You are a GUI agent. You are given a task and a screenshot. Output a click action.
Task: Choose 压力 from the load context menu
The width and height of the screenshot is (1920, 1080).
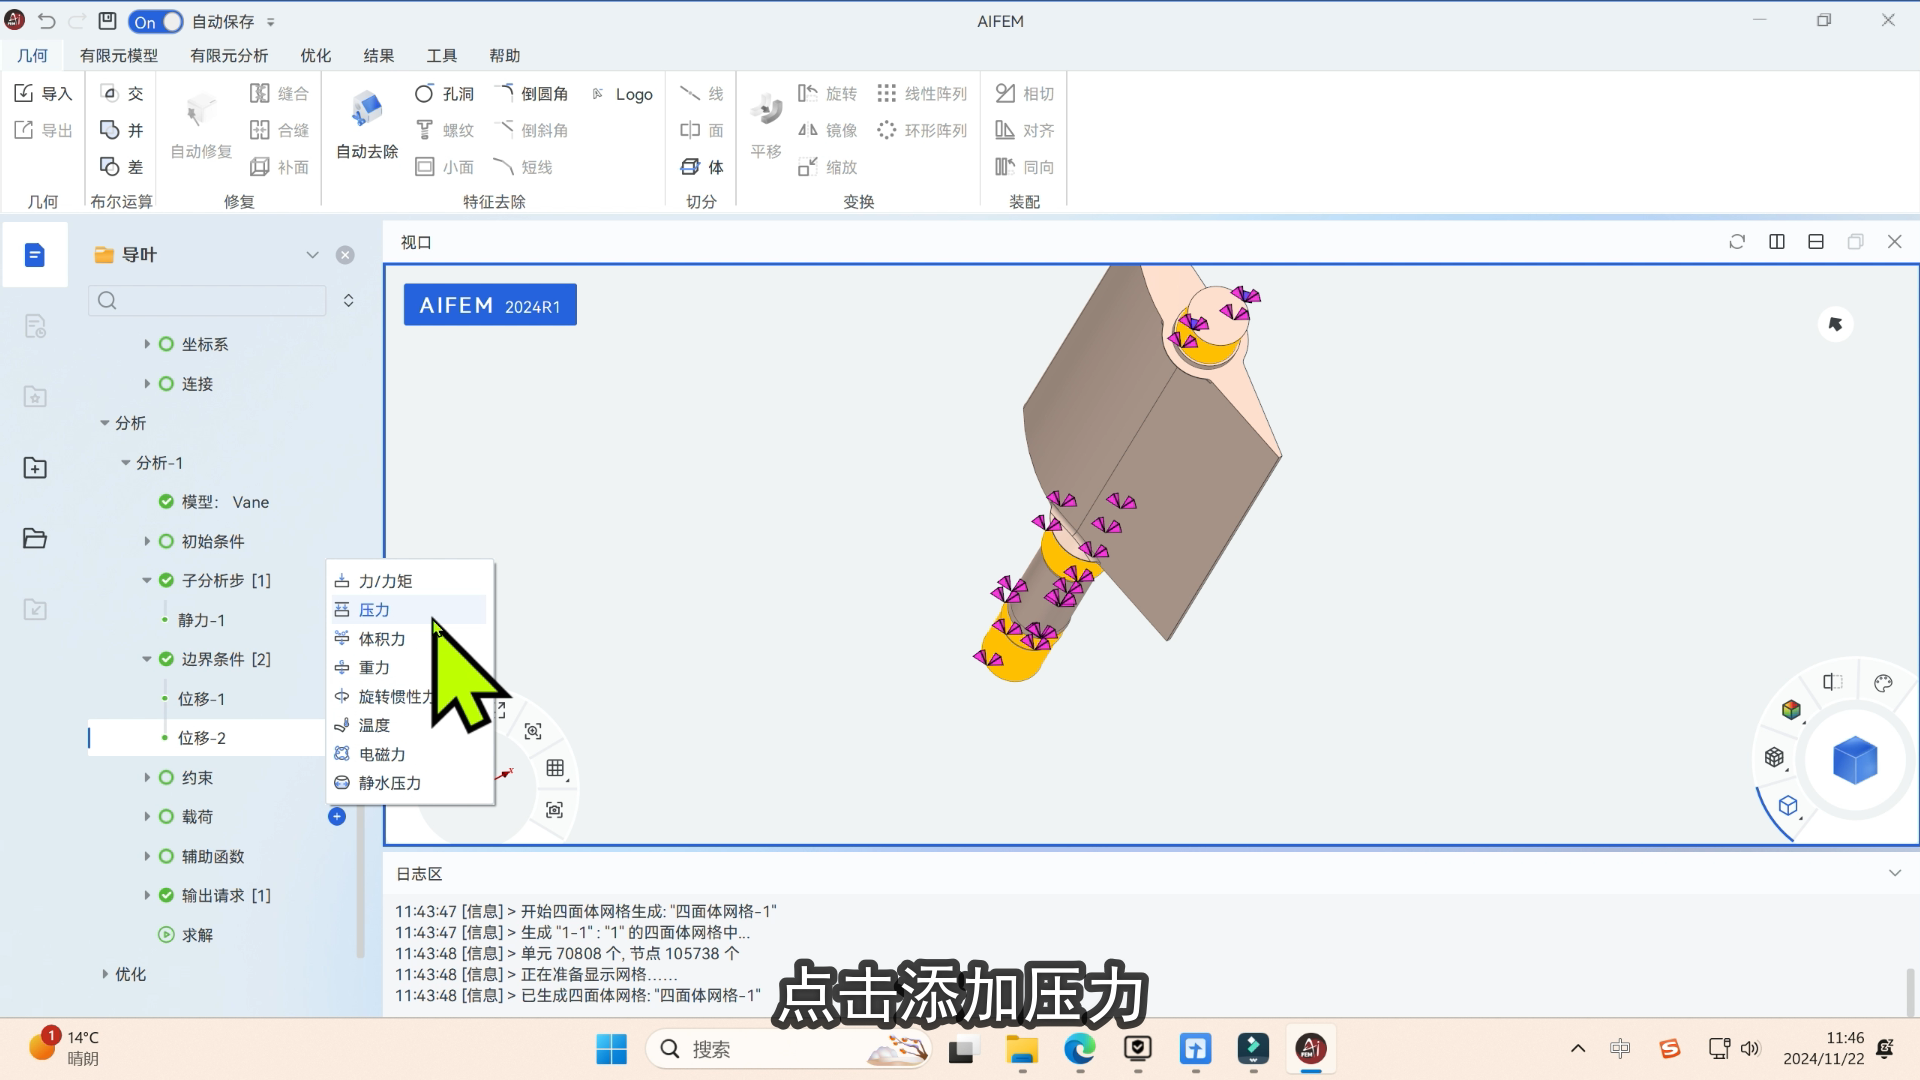coord(374,610)
